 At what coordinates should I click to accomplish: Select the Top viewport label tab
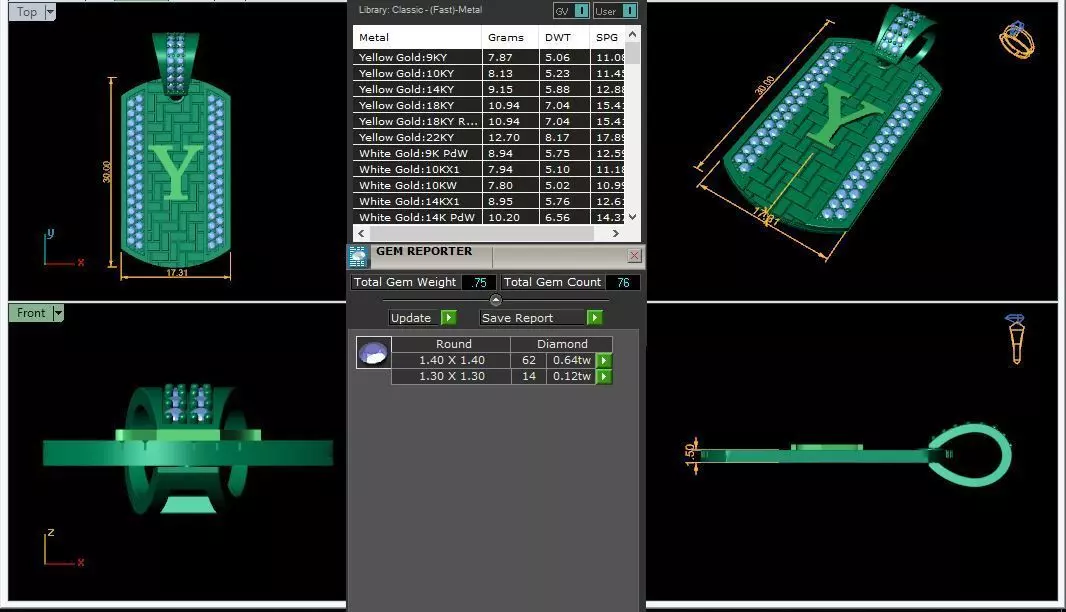[27, 12]
